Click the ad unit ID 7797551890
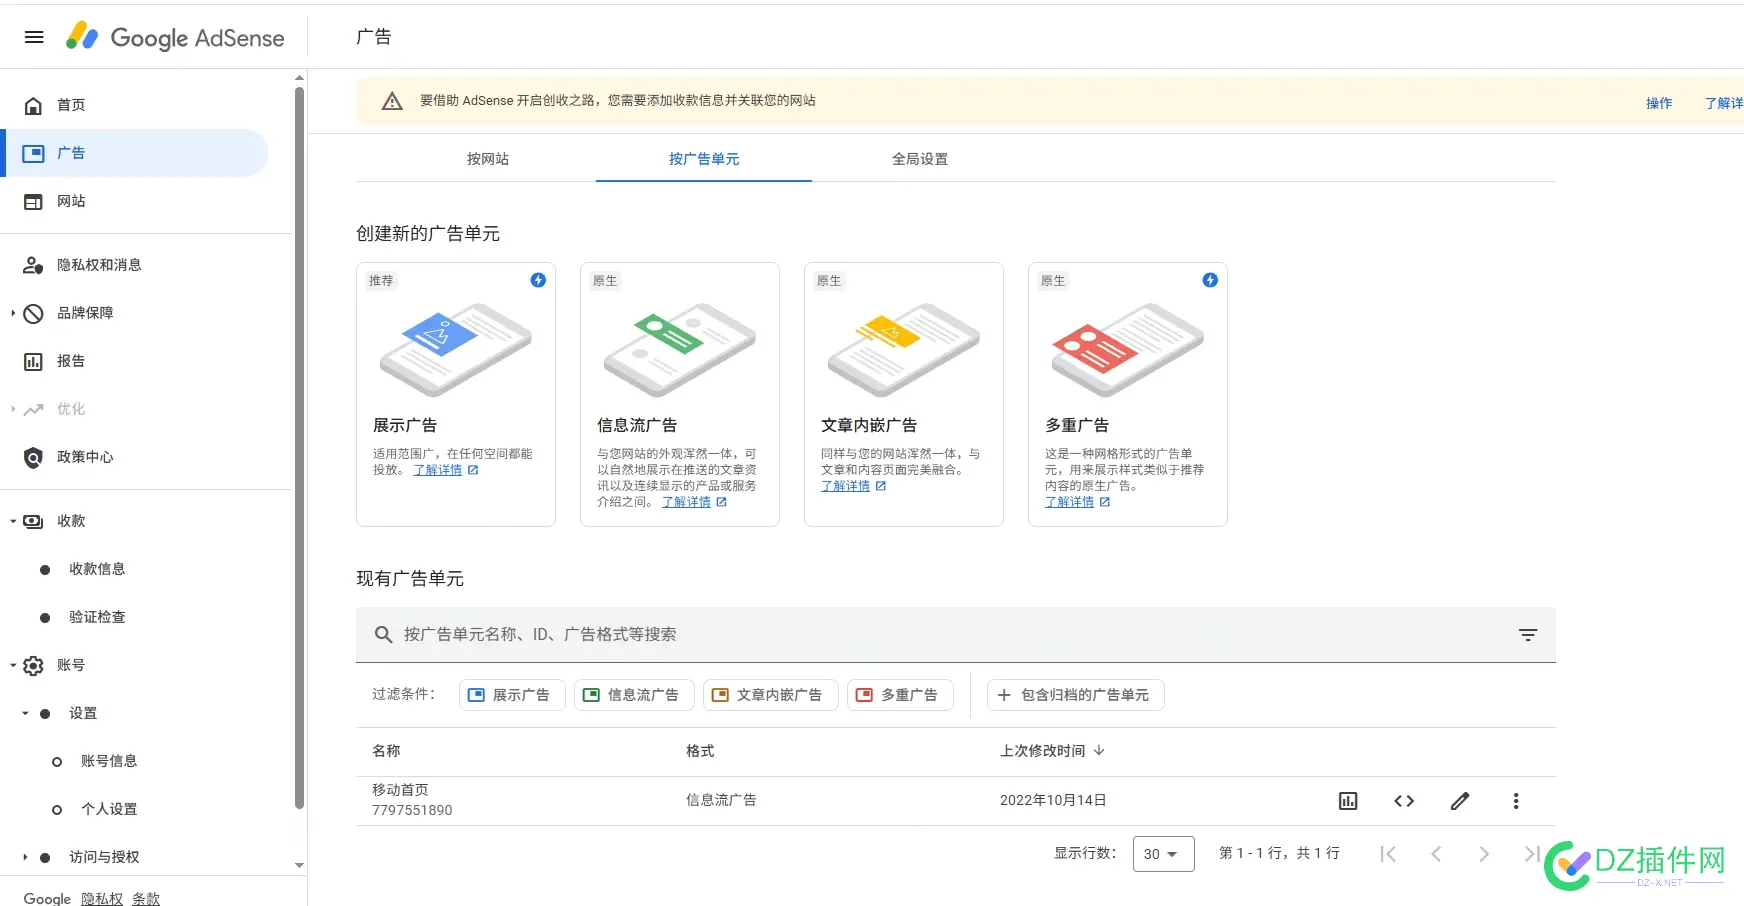 pos(412,810)
